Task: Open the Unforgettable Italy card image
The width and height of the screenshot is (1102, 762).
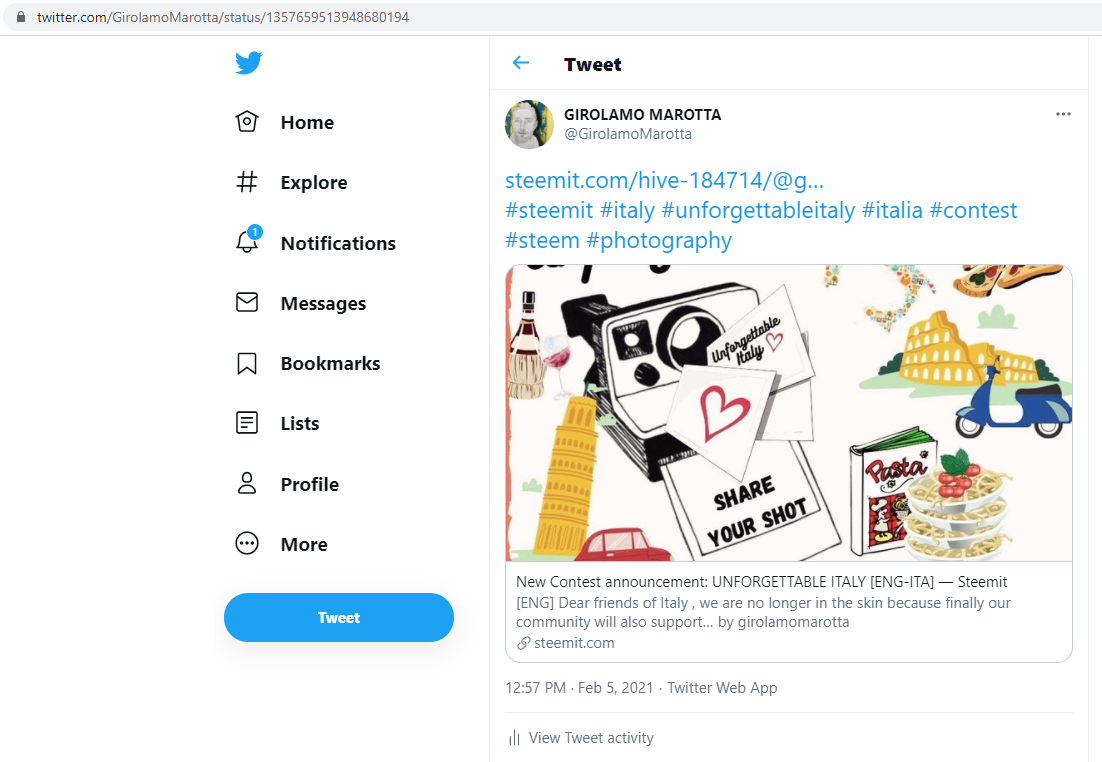Action: tap(788, 412)
